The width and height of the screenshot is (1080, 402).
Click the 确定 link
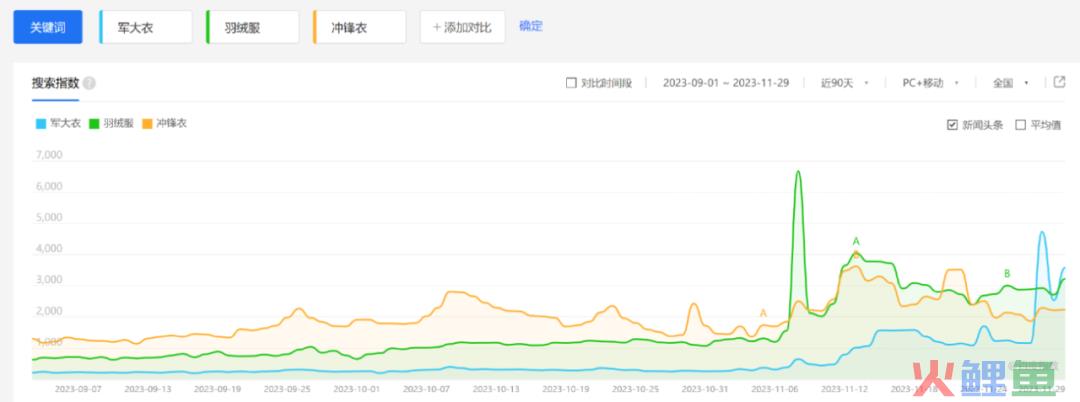(x=530, y=26)
